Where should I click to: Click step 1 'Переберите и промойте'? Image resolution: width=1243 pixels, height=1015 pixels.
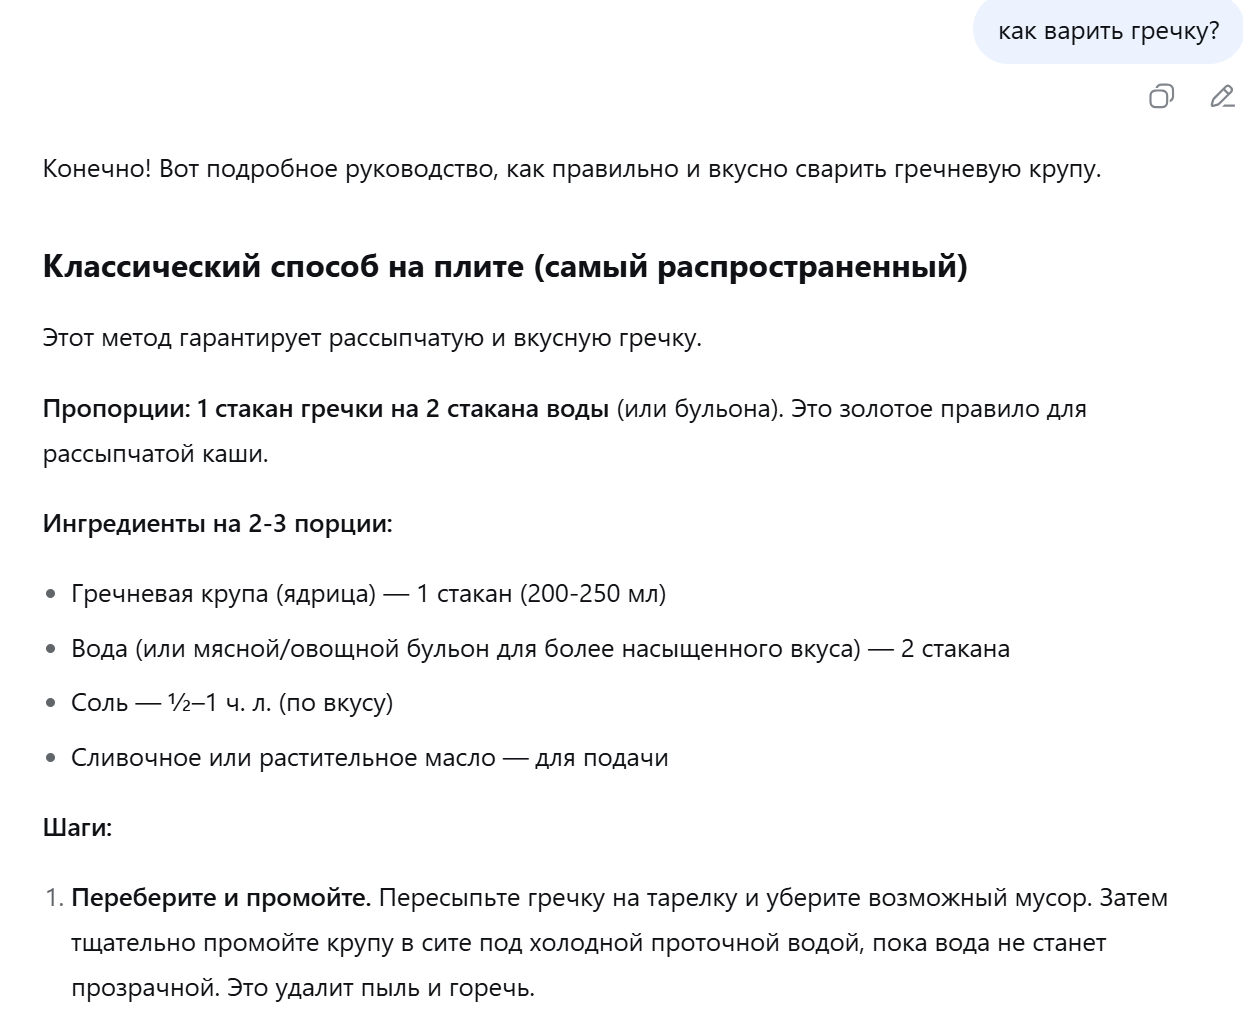[220, 896]
